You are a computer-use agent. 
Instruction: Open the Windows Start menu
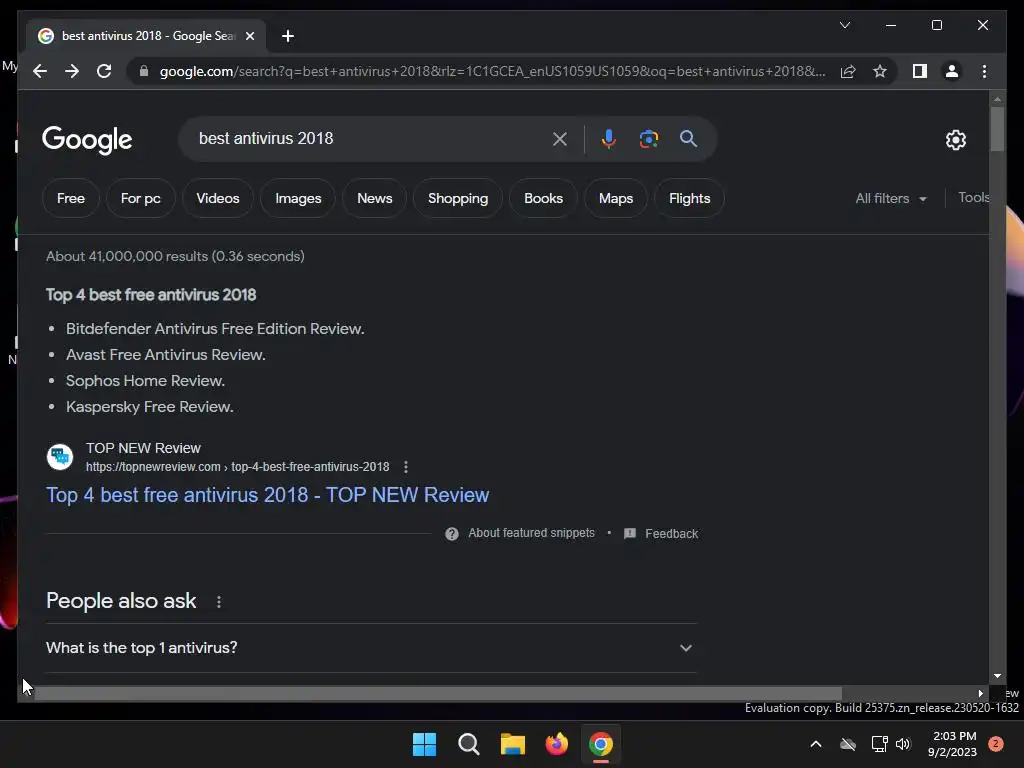[424, 744]
